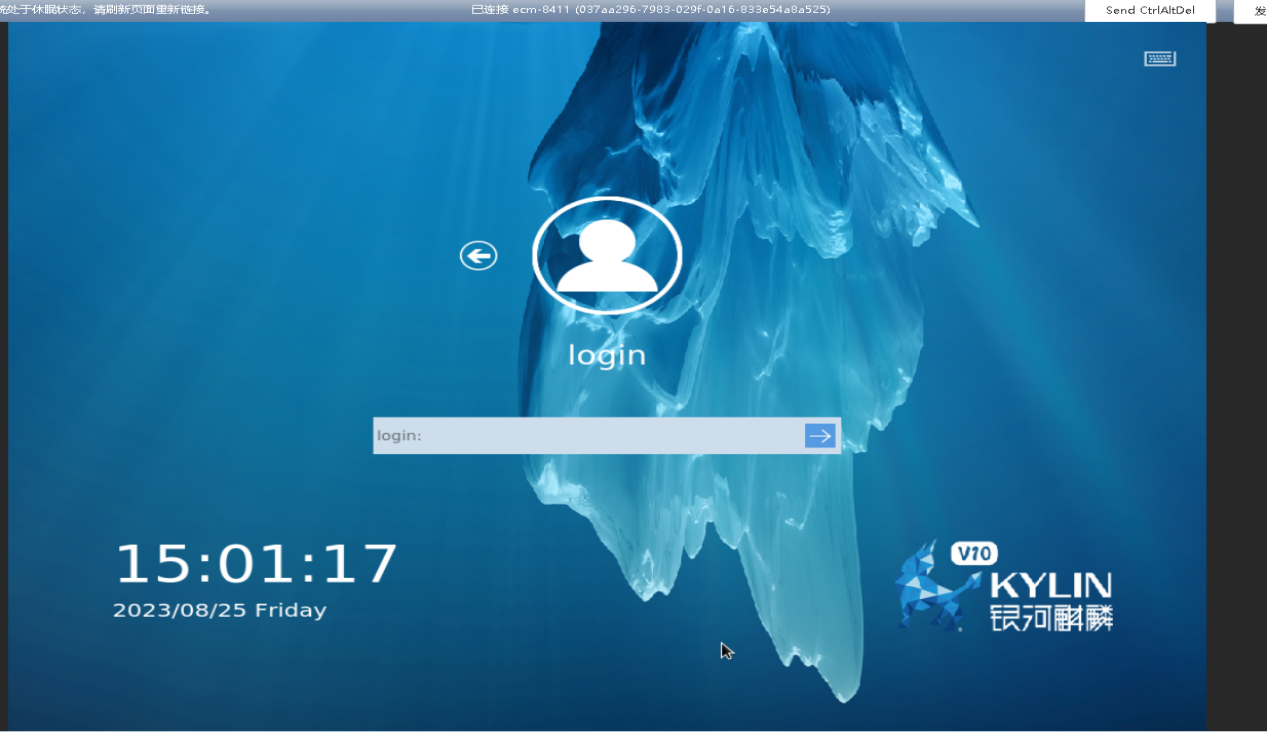Click the KYLIN brand text

point(1050,586)
